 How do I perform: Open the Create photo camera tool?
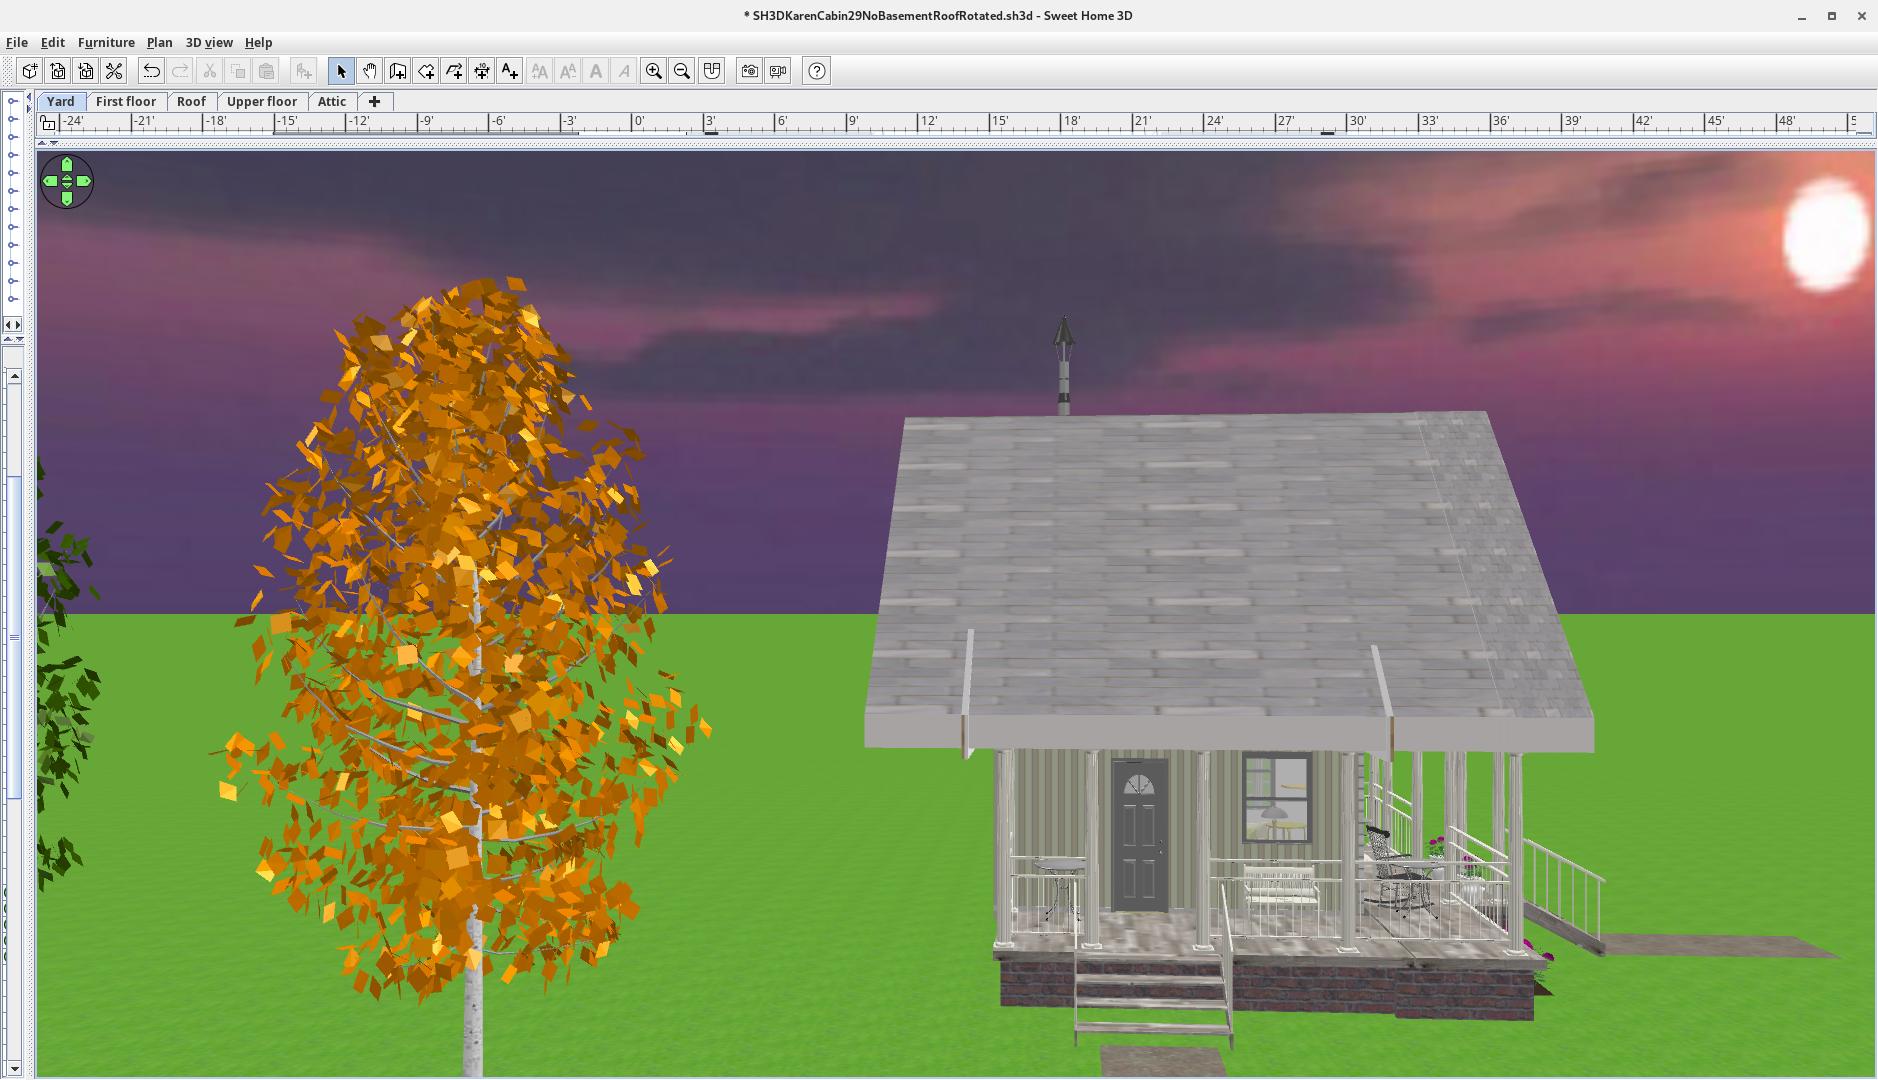pos(749,71)
